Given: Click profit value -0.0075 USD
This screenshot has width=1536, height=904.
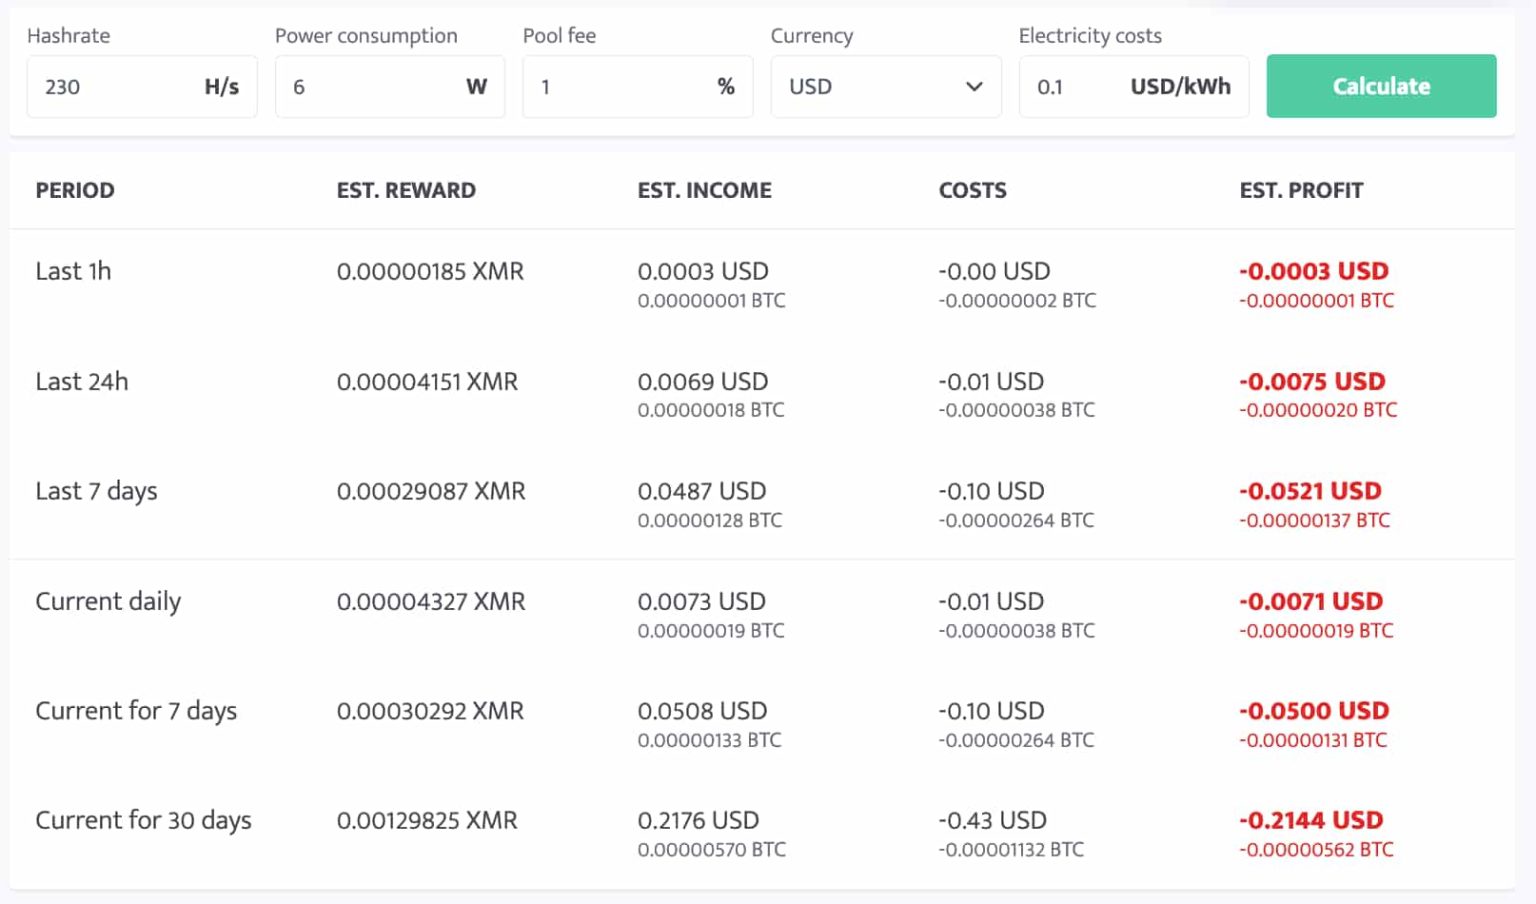Looking at the screenshot, I should pyautogui.click(x=1312, y=381).
